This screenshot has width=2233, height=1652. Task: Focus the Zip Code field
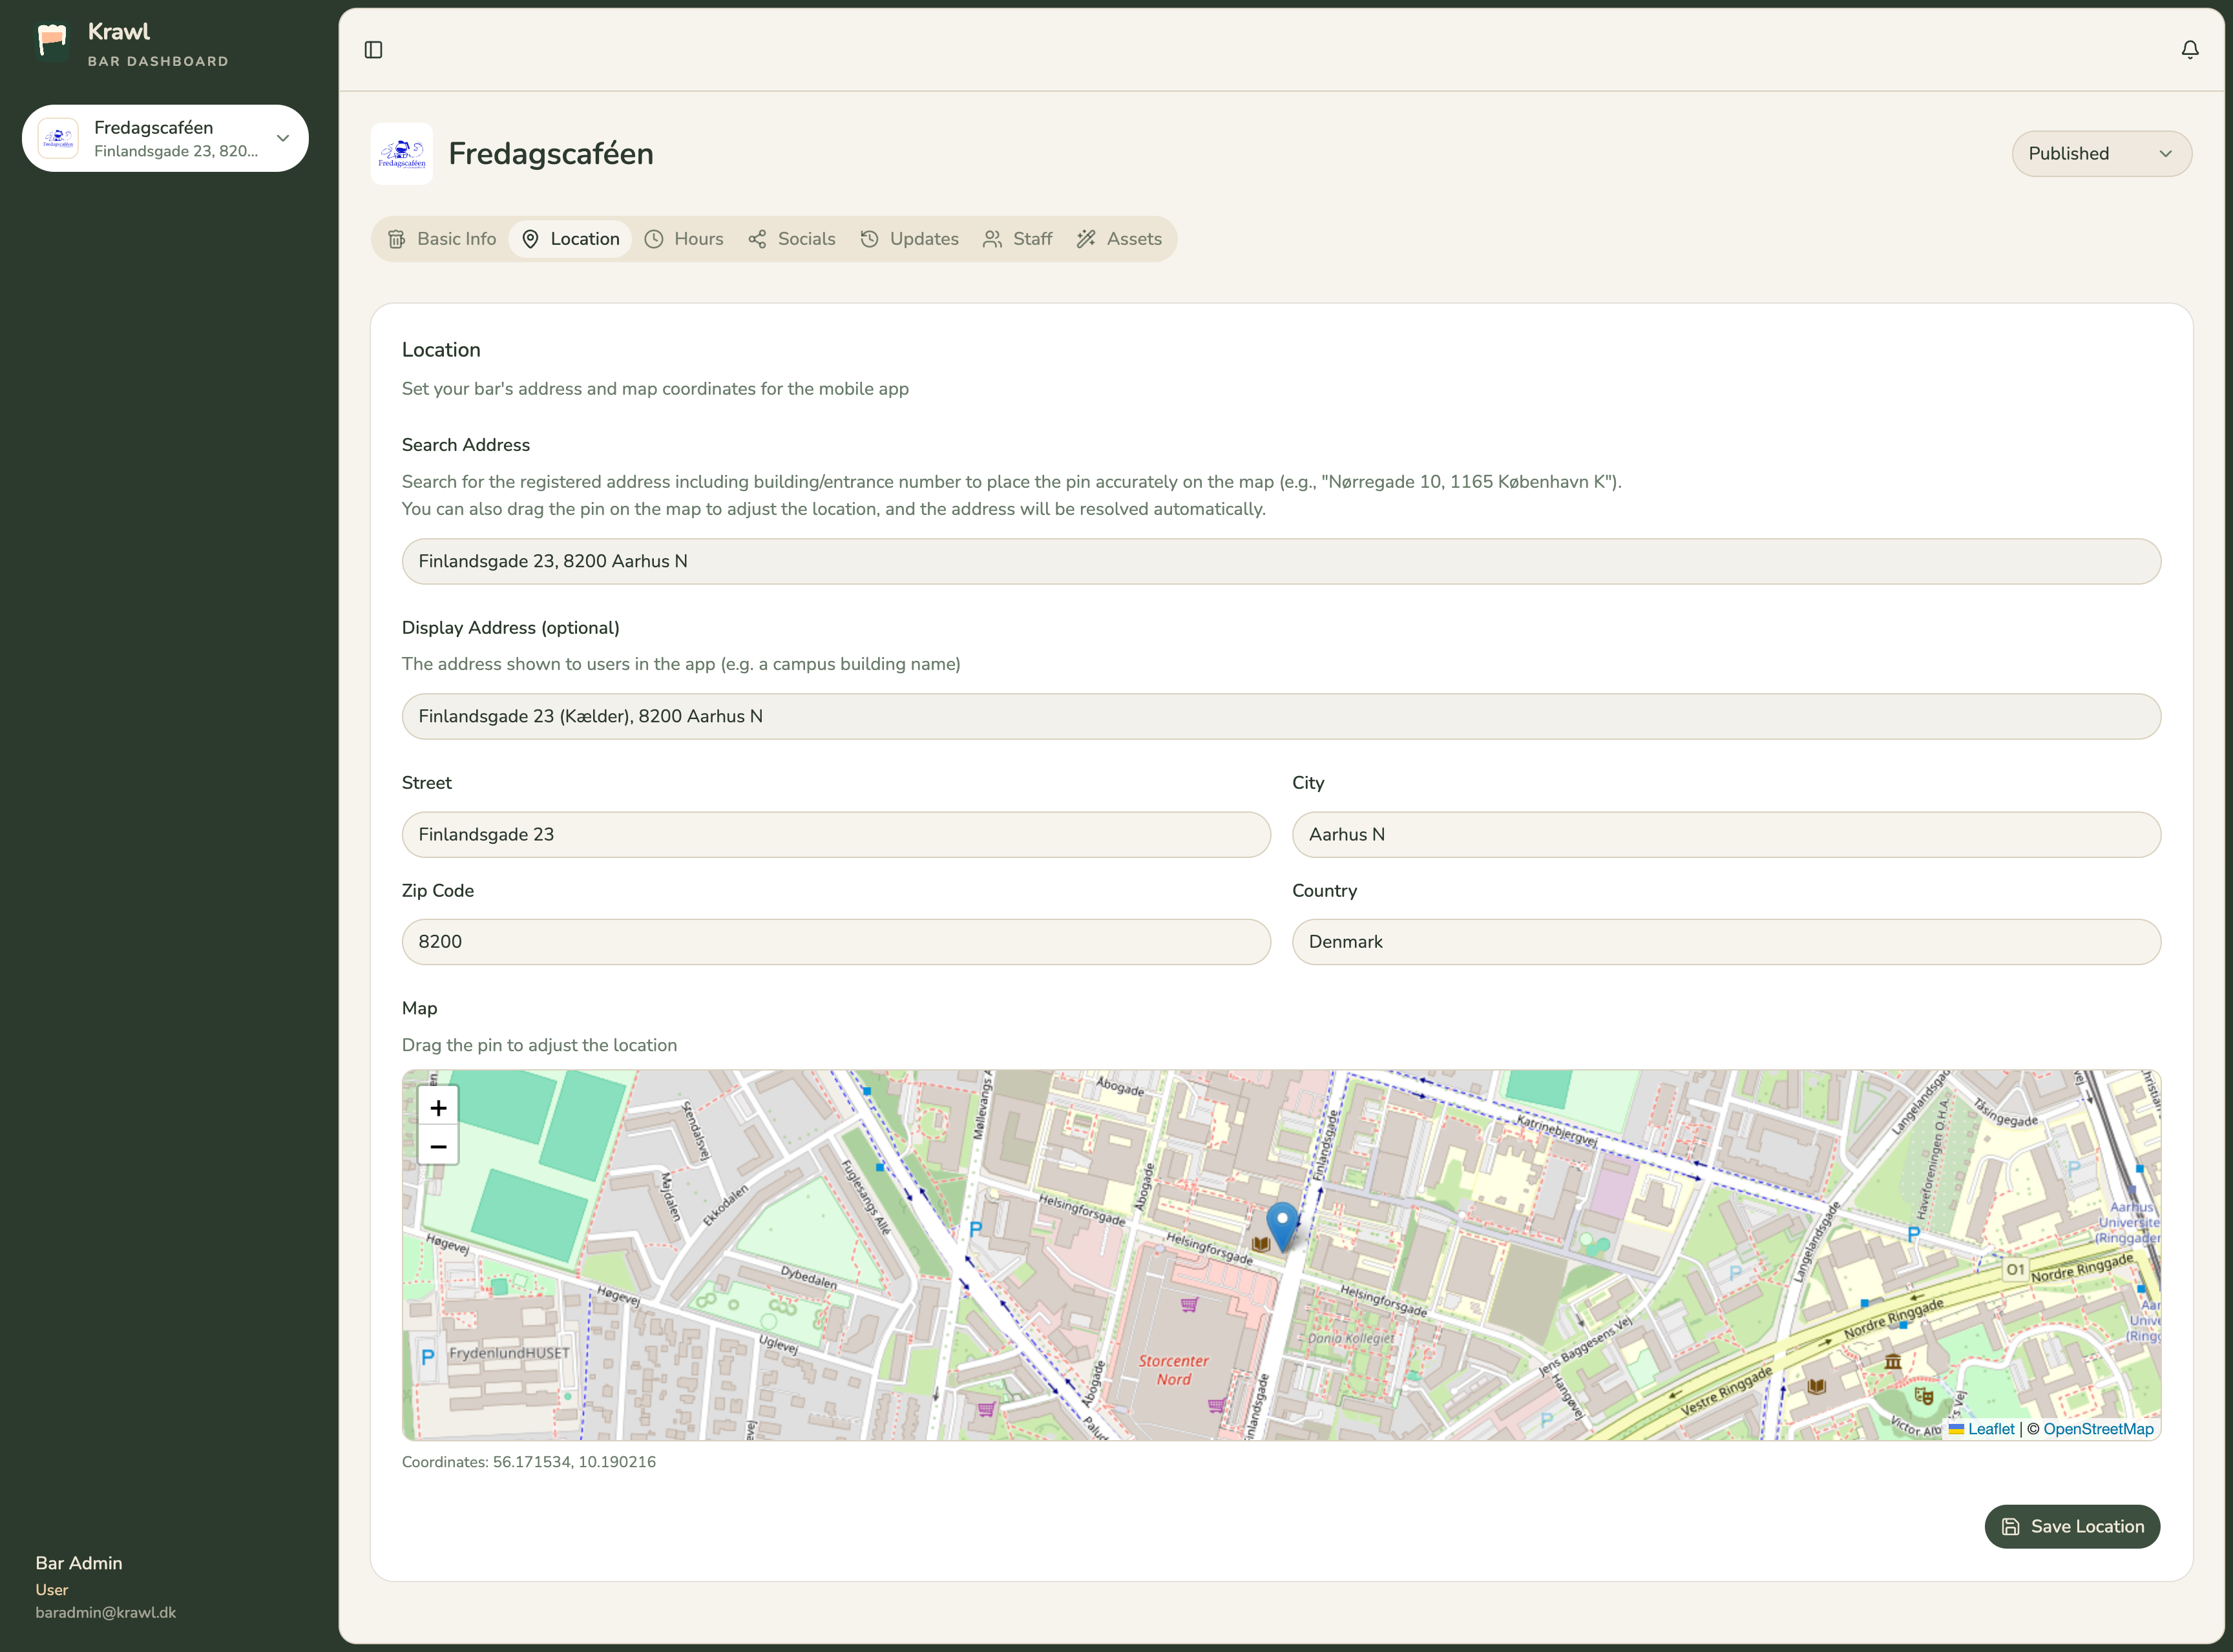(x=836, y=942)
